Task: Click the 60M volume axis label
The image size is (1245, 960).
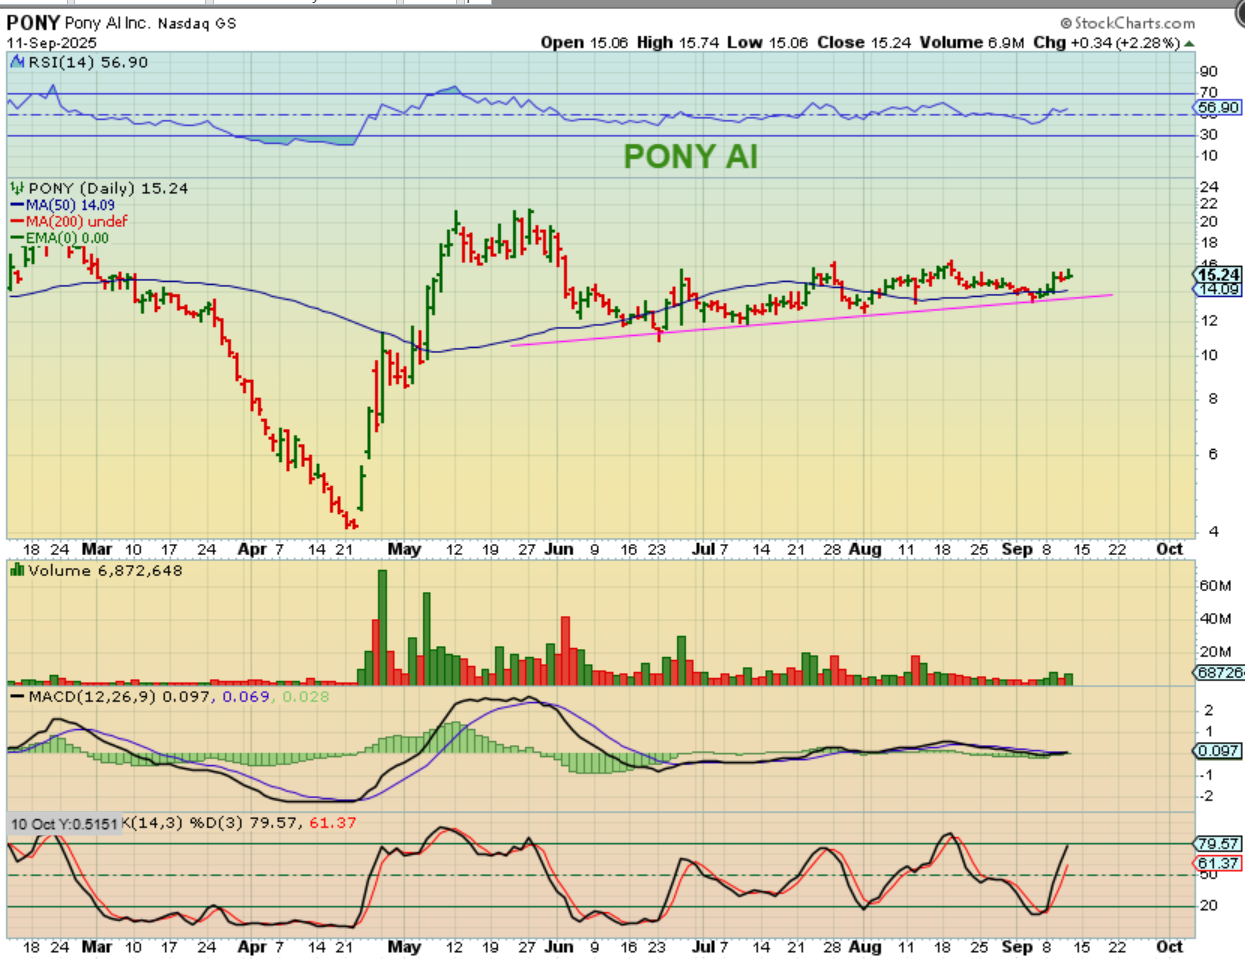Action: pos(1214,586)
